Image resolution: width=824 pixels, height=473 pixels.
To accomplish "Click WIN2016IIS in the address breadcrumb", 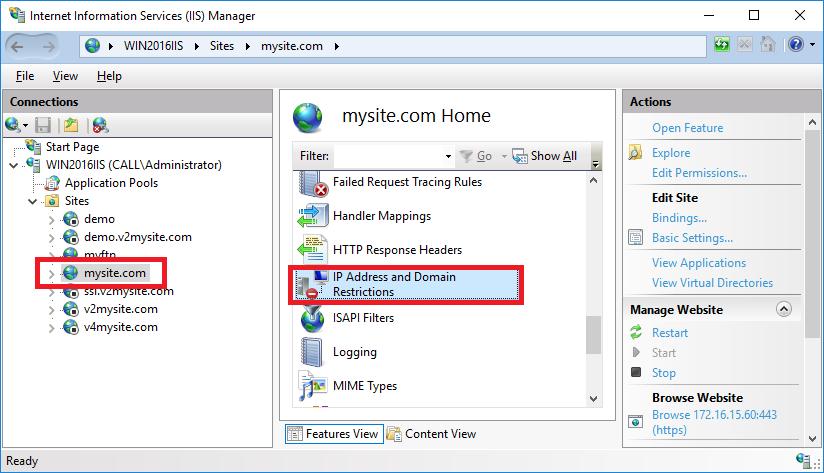I will [x=153, y=46].
